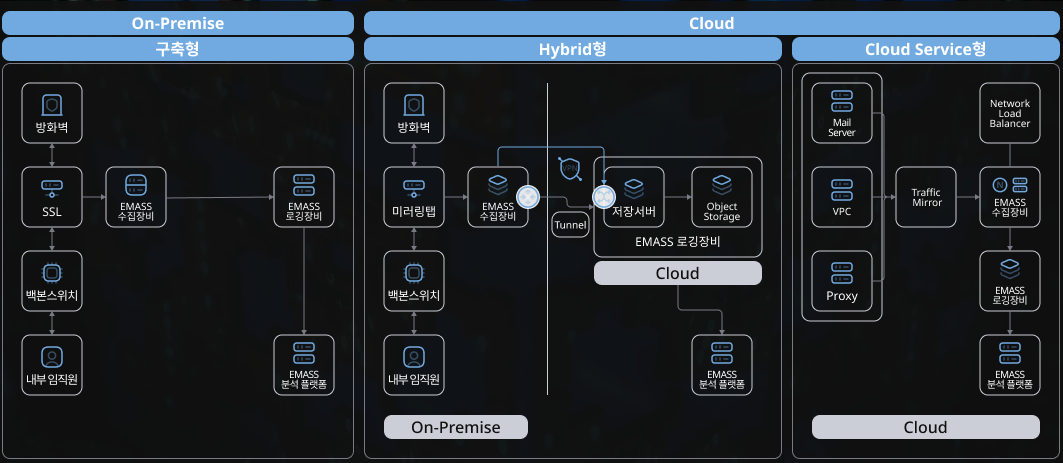Select the Mail Server icon
The height and width of the screenshot is (463, 1063).
(x=841, y=102)
